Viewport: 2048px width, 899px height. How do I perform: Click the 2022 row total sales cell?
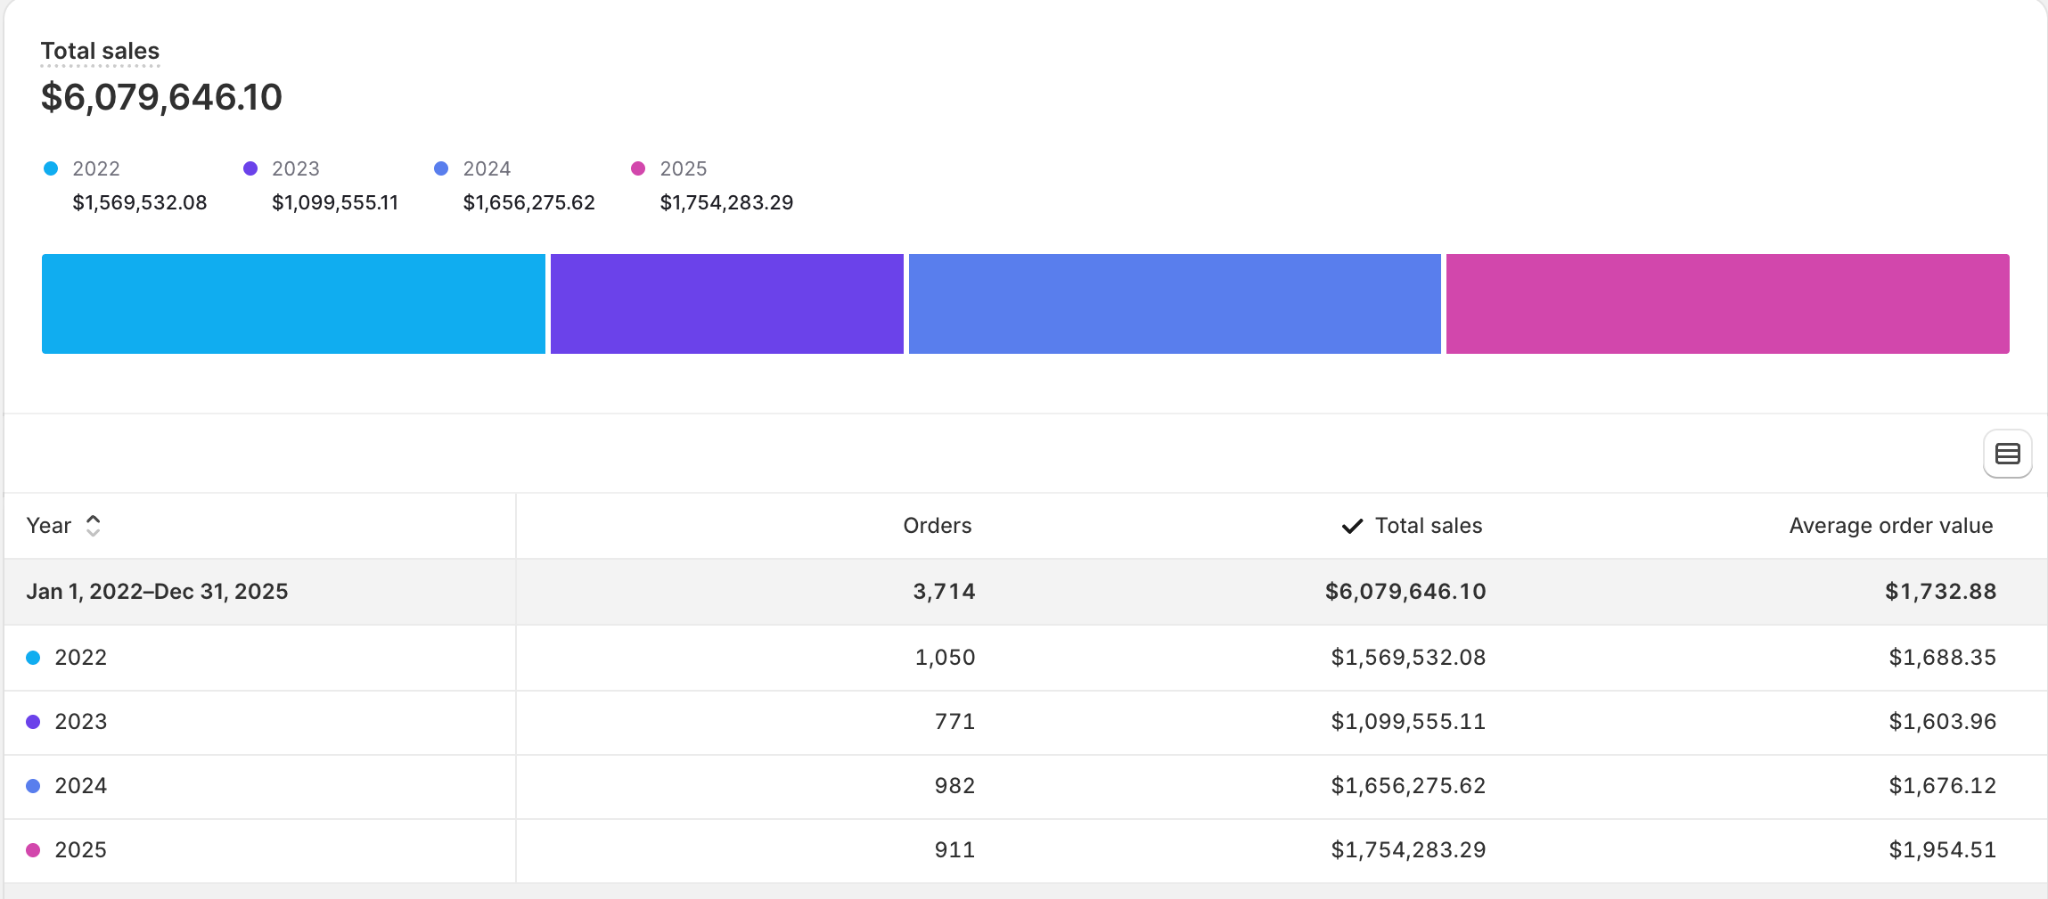[x=1408, y=658]
